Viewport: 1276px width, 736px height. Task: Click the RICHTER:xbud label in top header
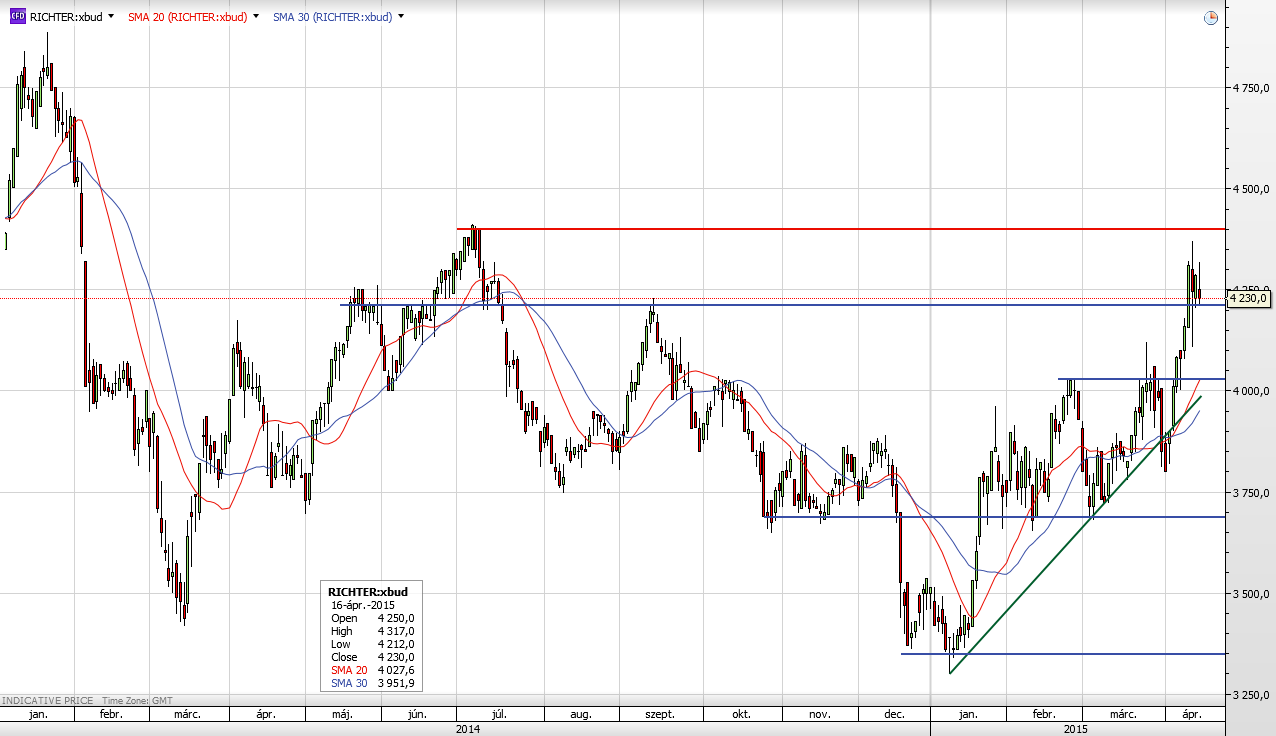[65, 17]
